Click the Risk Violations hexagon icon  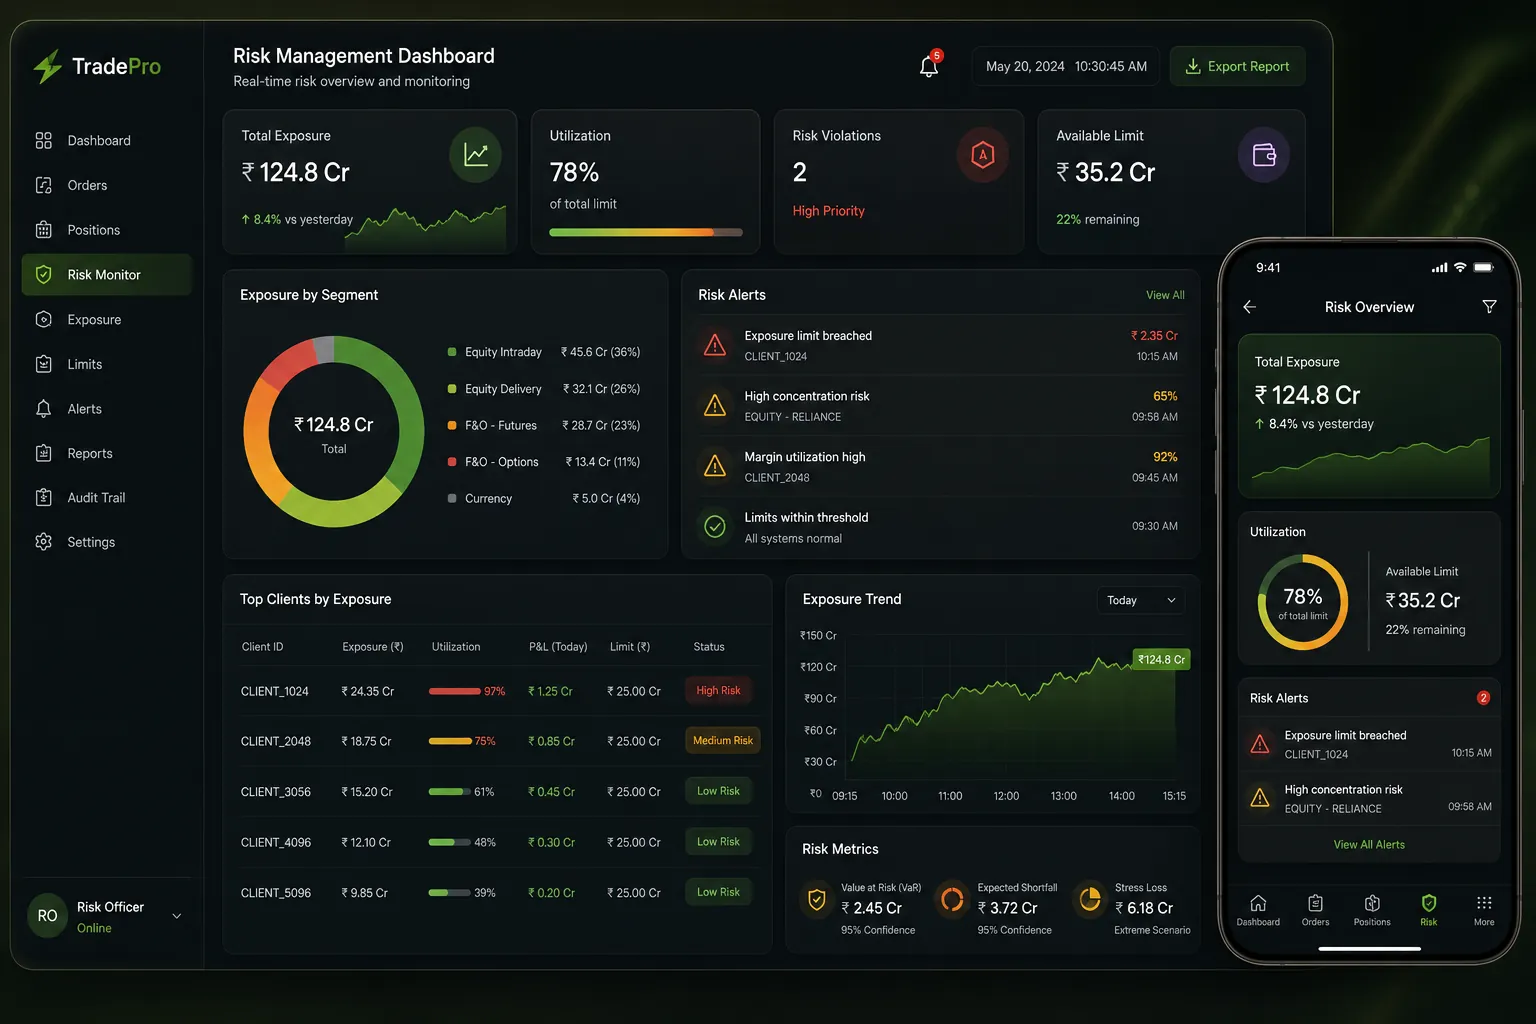click(983, 155)
